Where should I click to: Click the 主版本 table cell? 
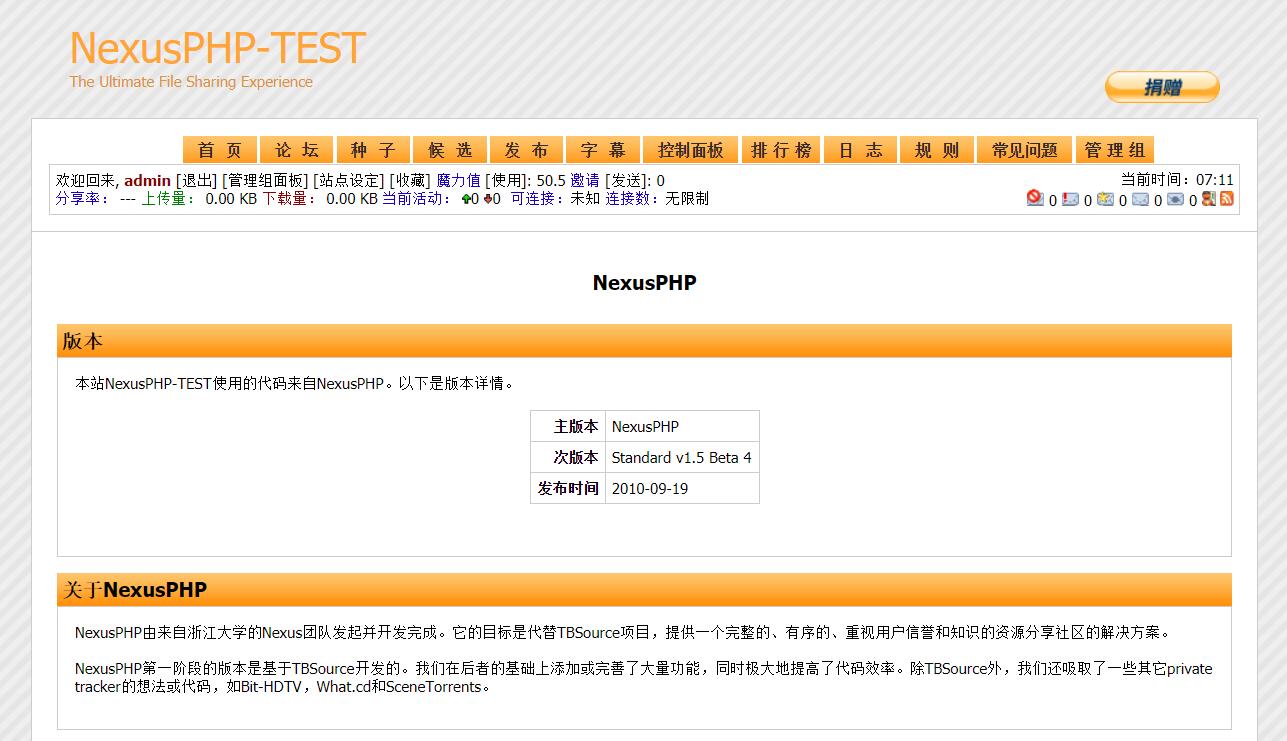click(568, 426)
